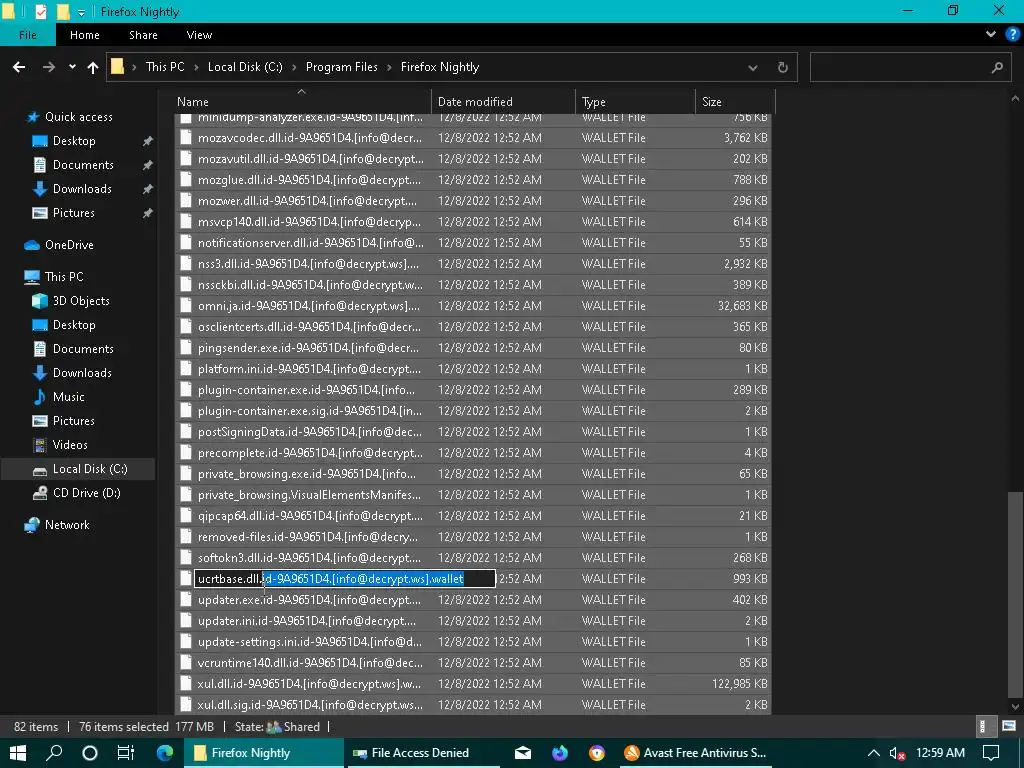Sort by Date modified column header

click(x=503, y=101)
